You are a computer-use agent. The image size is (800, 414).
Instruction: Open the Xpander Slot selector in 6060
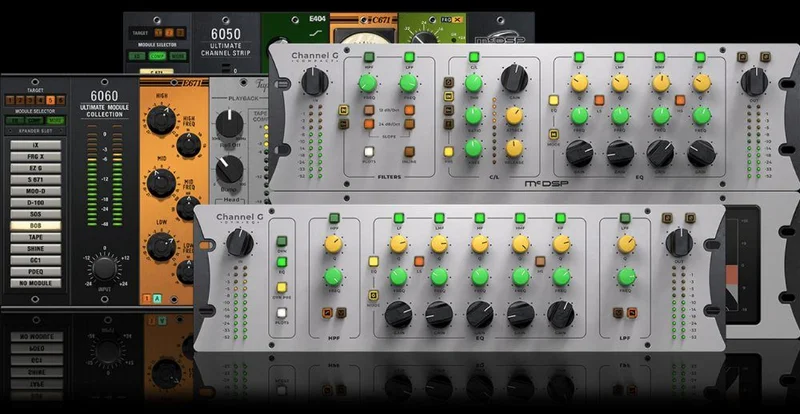tap(36, 132)
